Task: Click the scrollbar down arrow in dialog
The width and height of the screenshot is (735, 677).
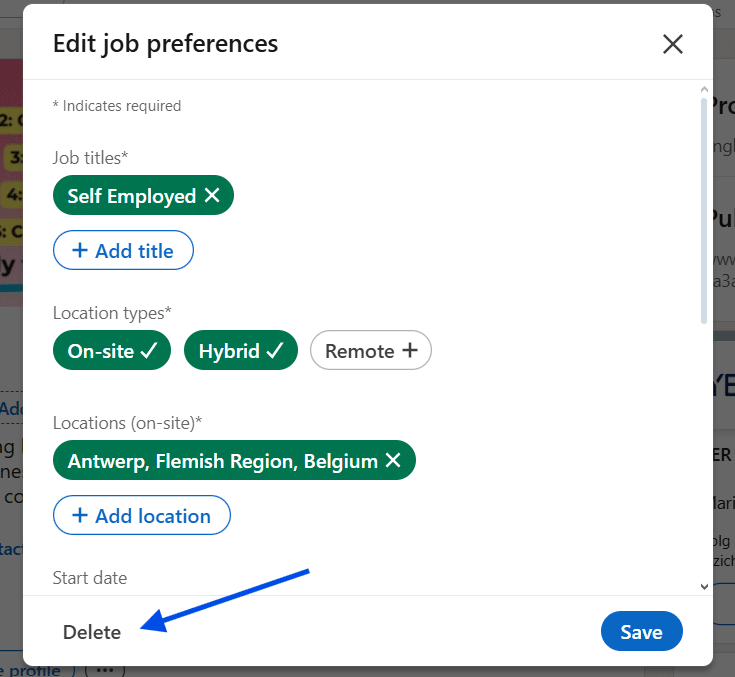Action: click(x=704, y=587)
